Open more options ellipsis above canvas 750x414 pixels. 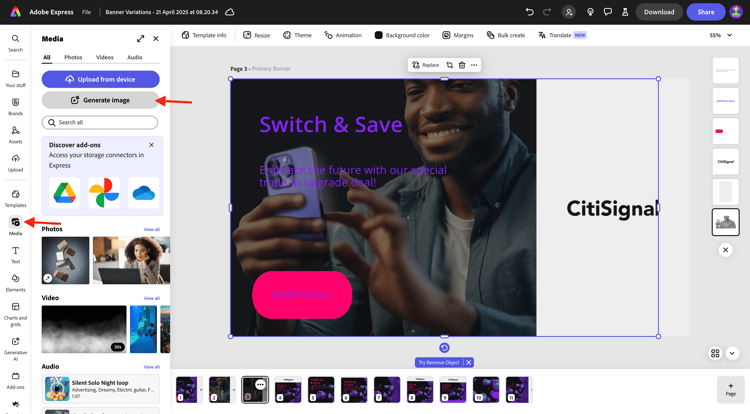[474, 65]
